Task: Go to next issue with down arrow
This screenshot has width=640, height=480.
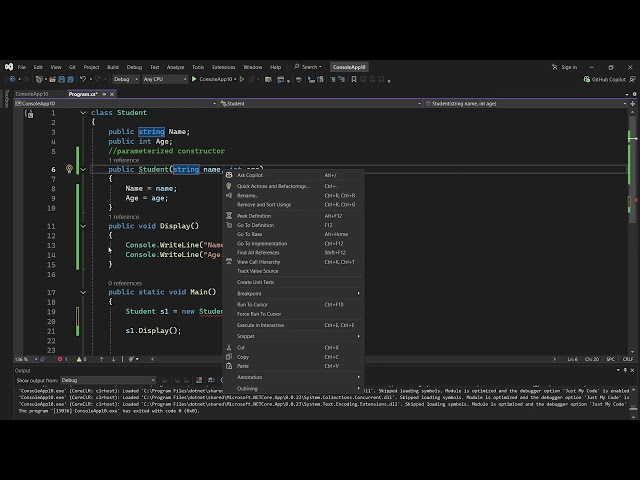Action: (113, 359)
